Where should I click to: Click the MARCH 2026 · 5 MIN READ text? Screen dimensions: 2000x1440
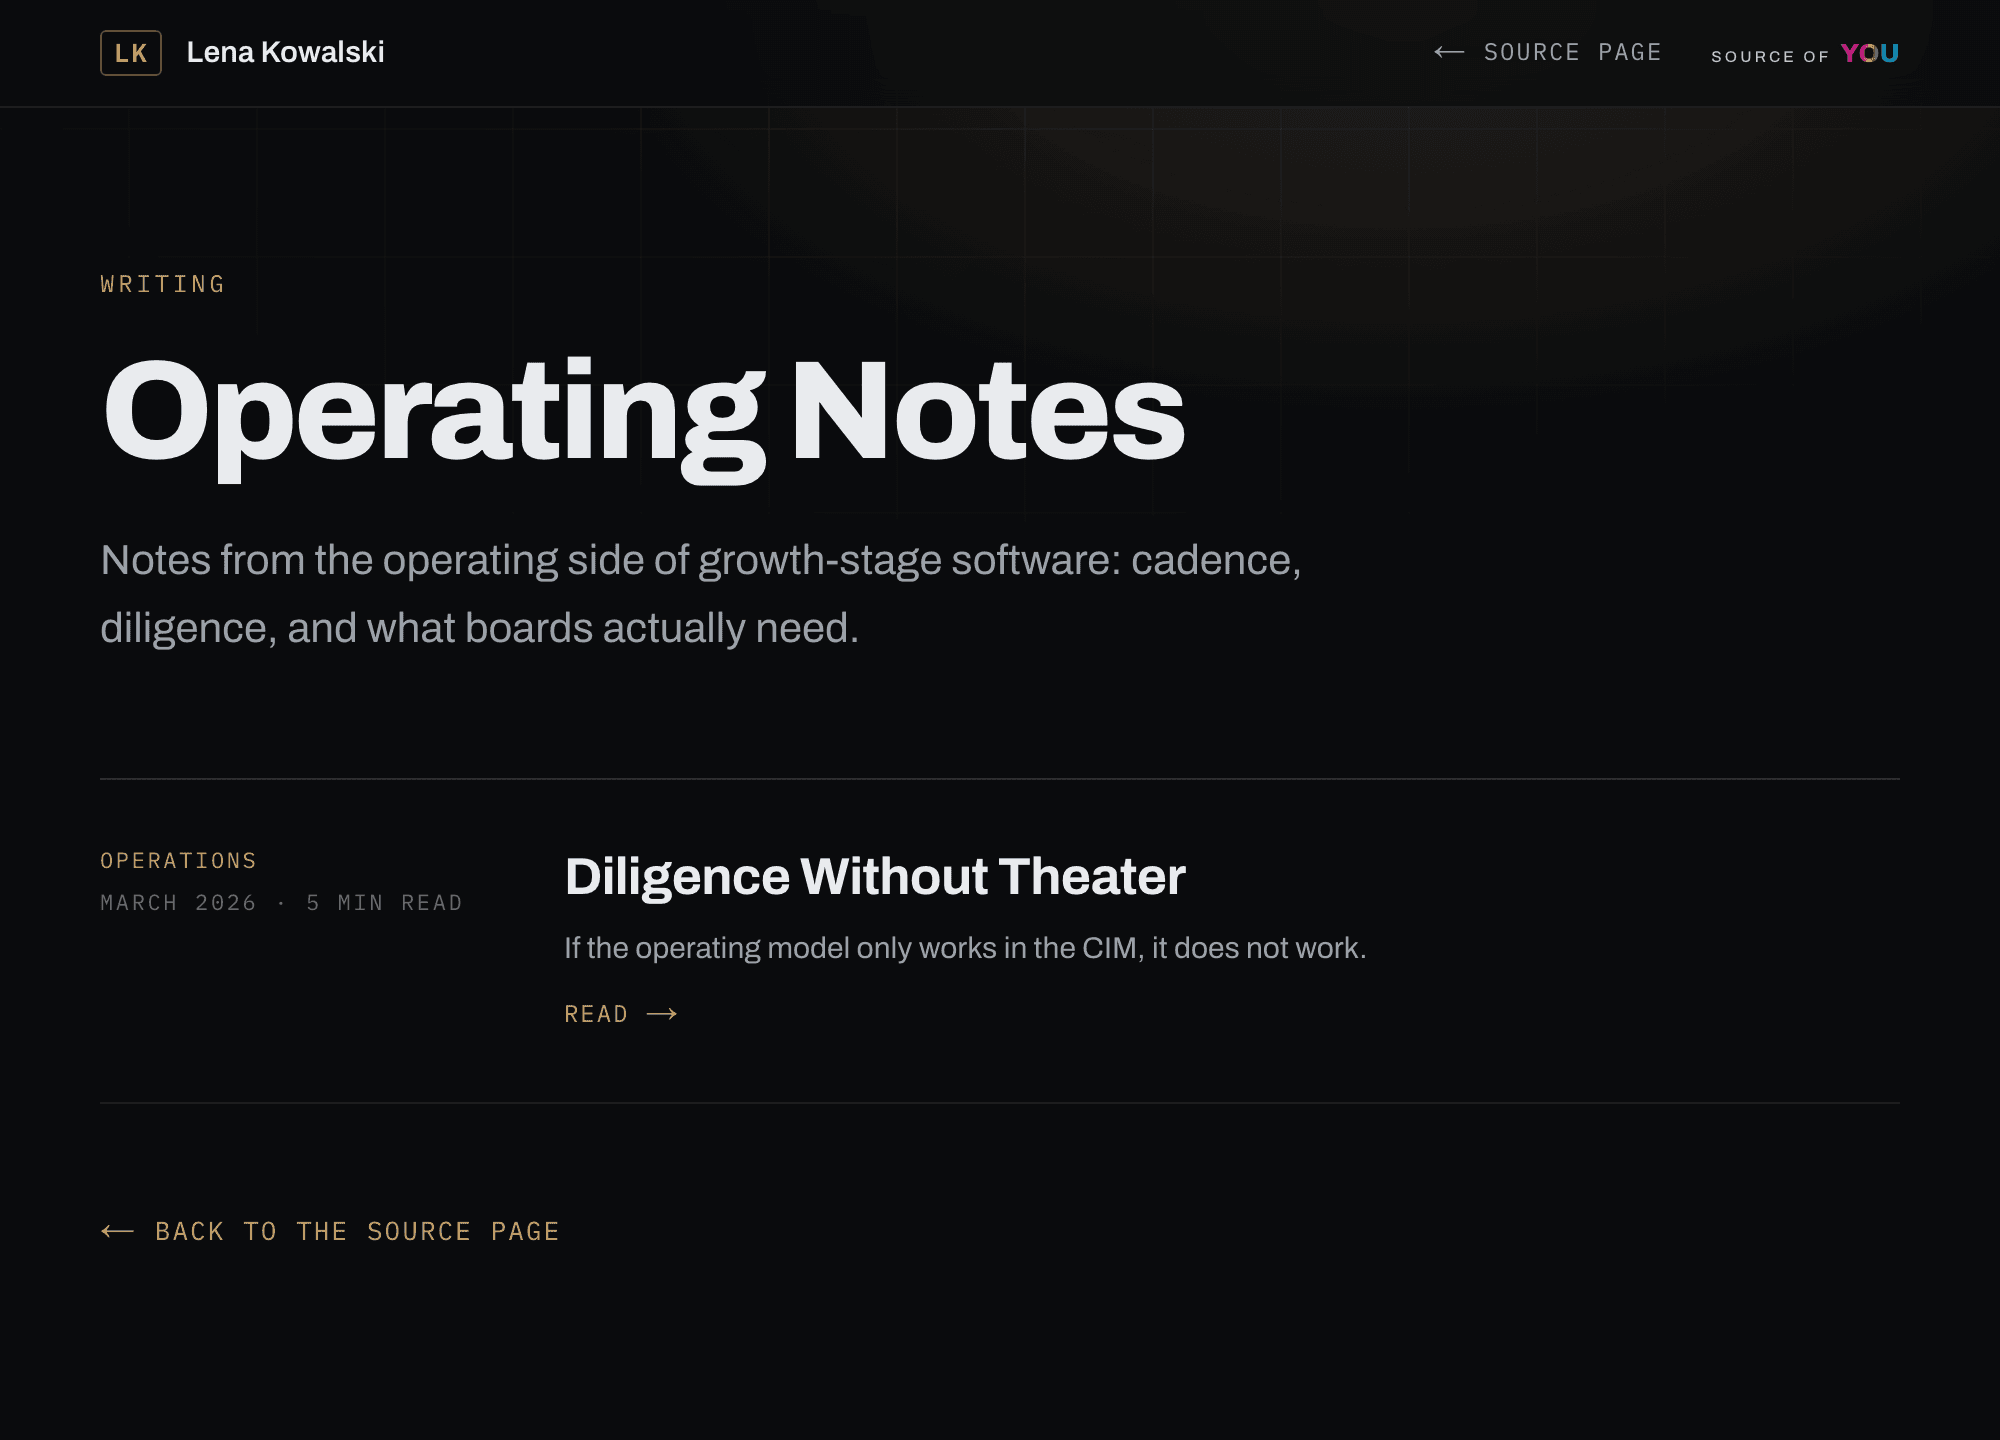(x=281, y=903)
